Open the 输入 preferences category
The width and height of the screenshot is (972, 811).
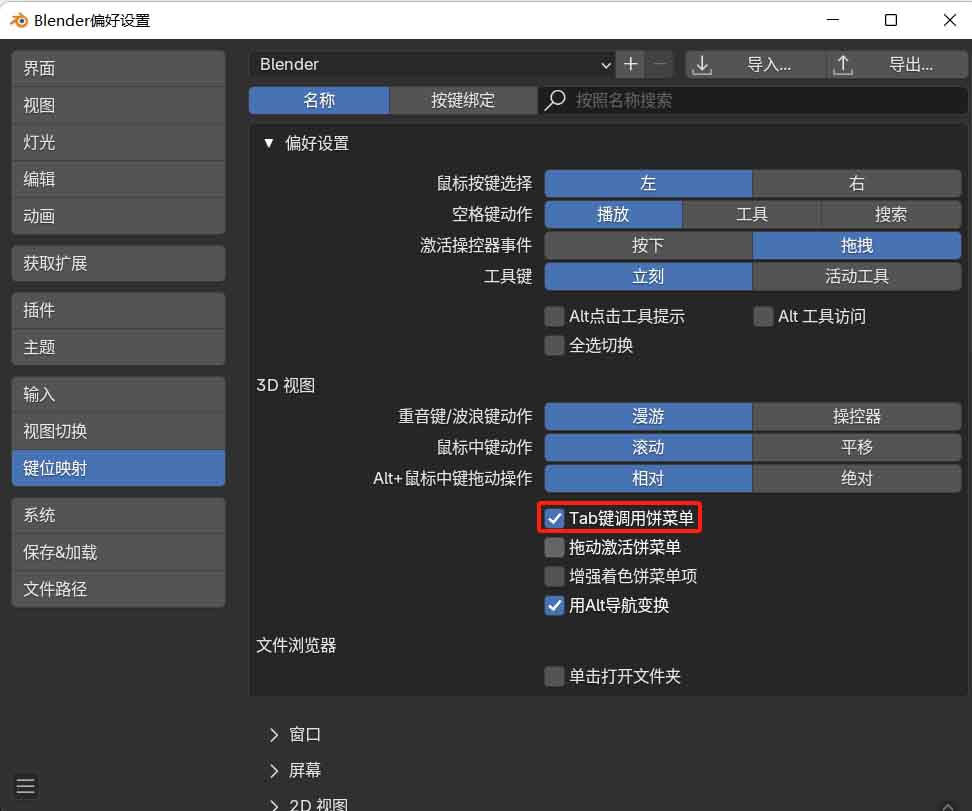tap(118, 394)
